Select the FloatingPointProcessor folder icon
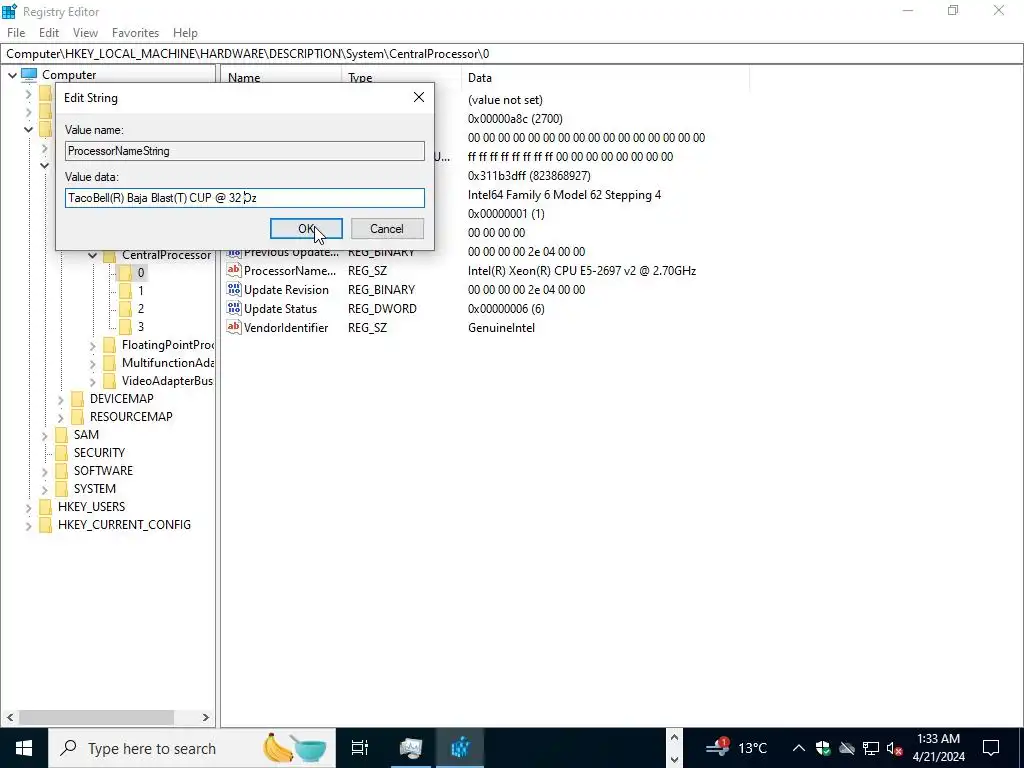This screenshot has width=1024, height=768. coord(110,345)
